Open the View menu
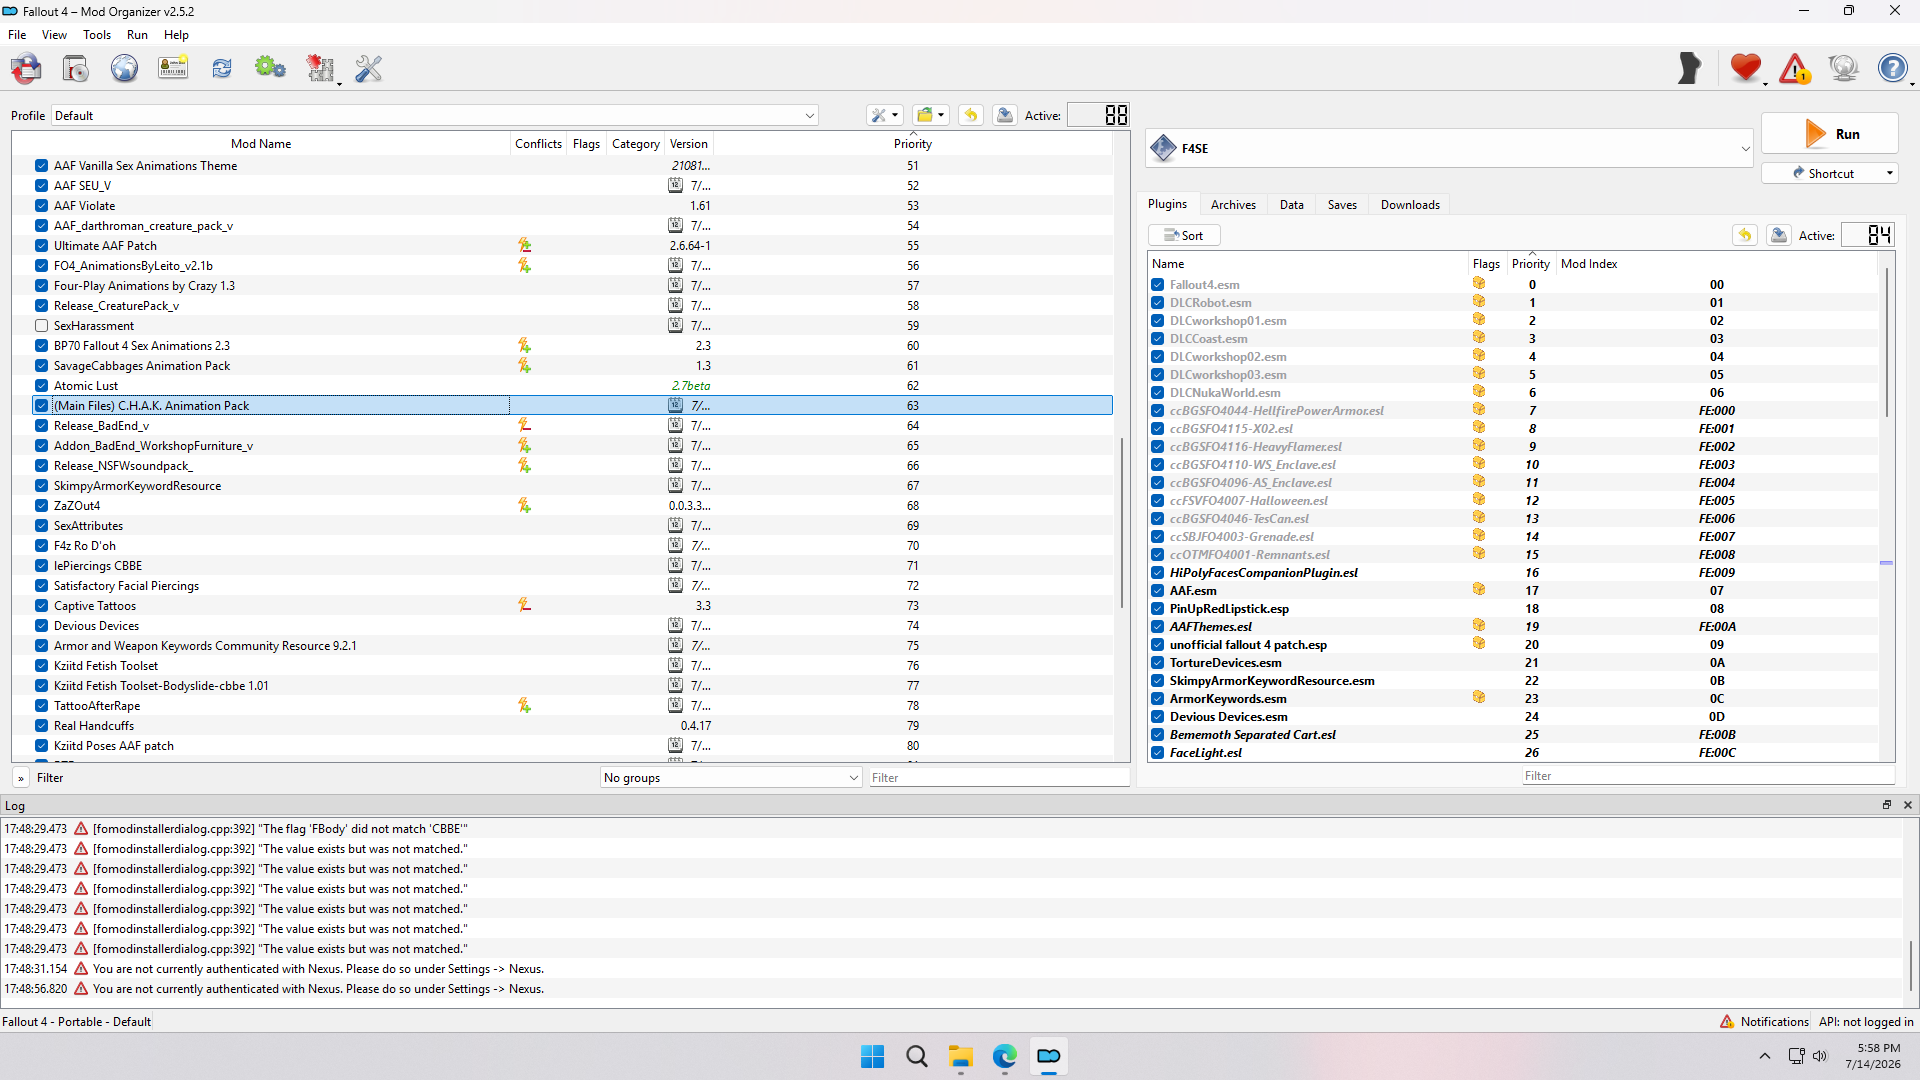Image resolution: width=1920 pixels, height=1080 pixels. (x=54, y=34)
